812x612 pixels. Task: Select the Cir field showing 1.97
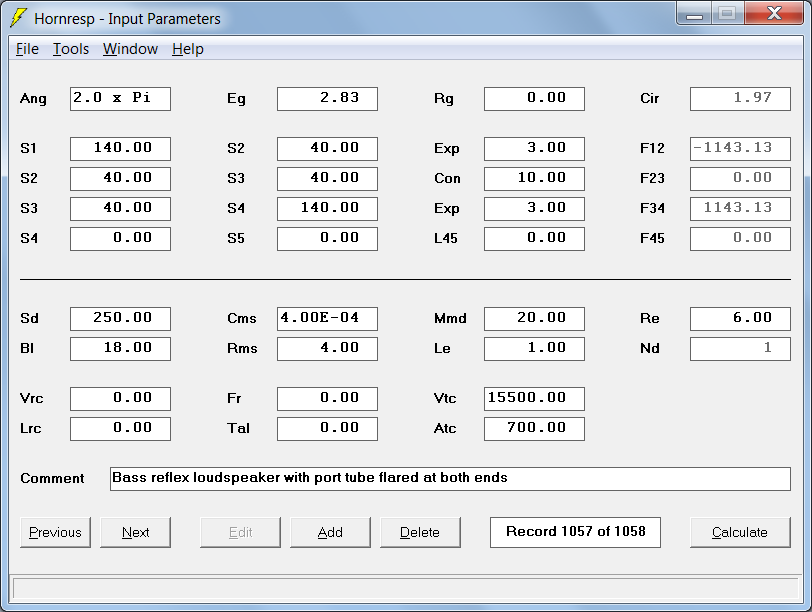(741, 99)
